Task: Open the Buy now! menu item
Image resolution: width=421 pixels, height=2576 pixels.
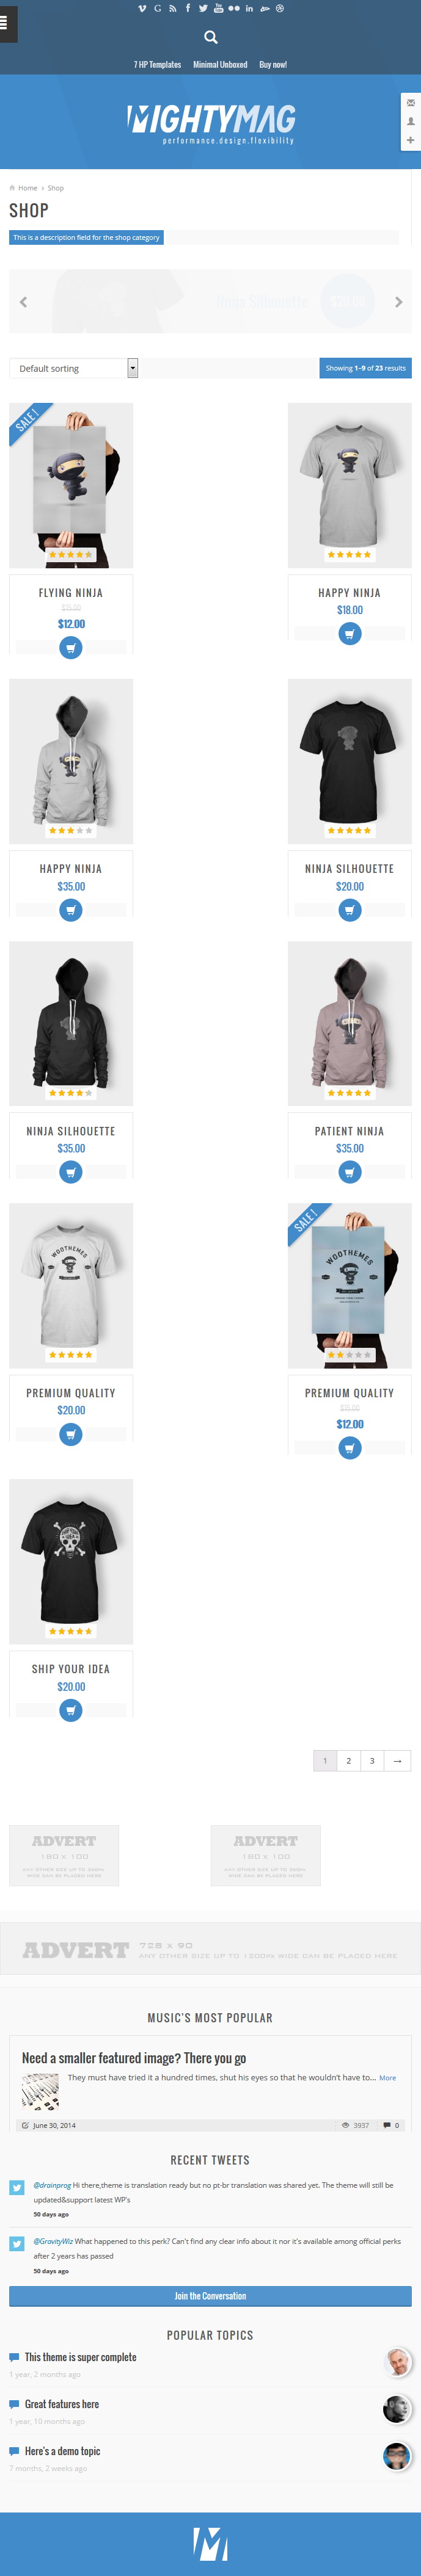Action: (273, 64)
